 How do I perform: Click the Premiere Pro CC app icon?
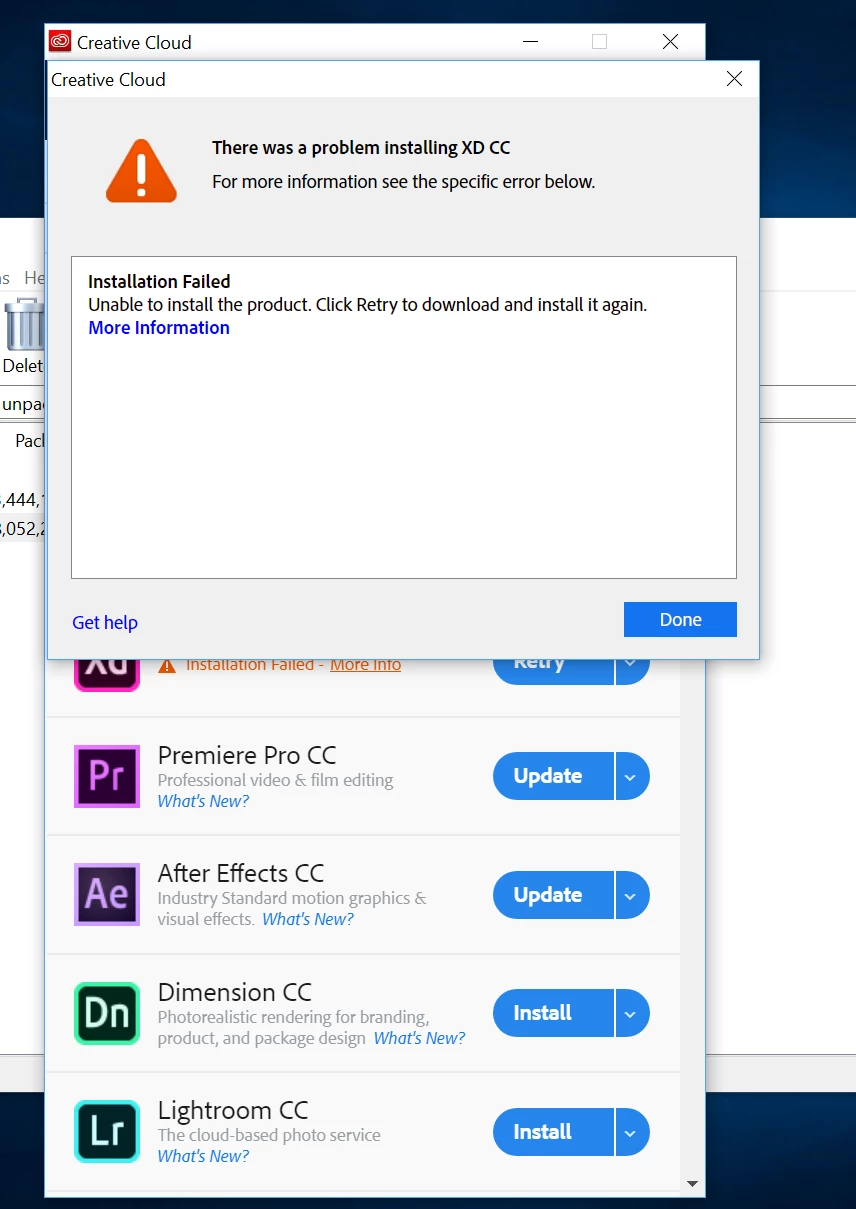(107, 776)
